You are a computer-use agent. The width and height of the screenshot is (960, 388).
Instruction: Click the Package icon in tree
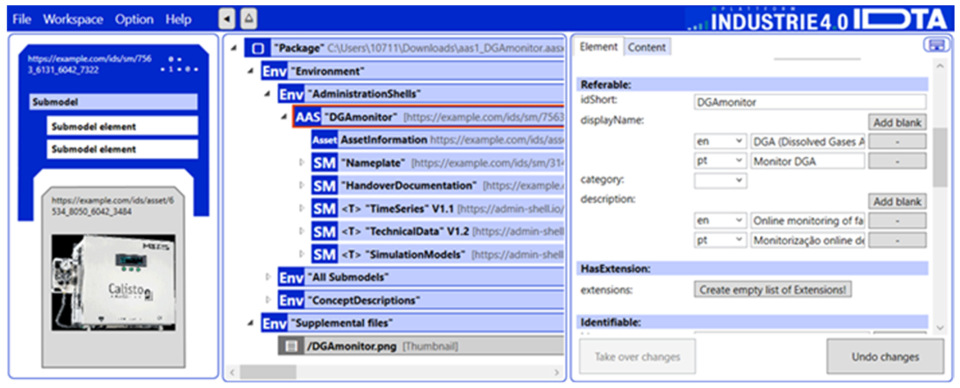click(x=258, y=48)
